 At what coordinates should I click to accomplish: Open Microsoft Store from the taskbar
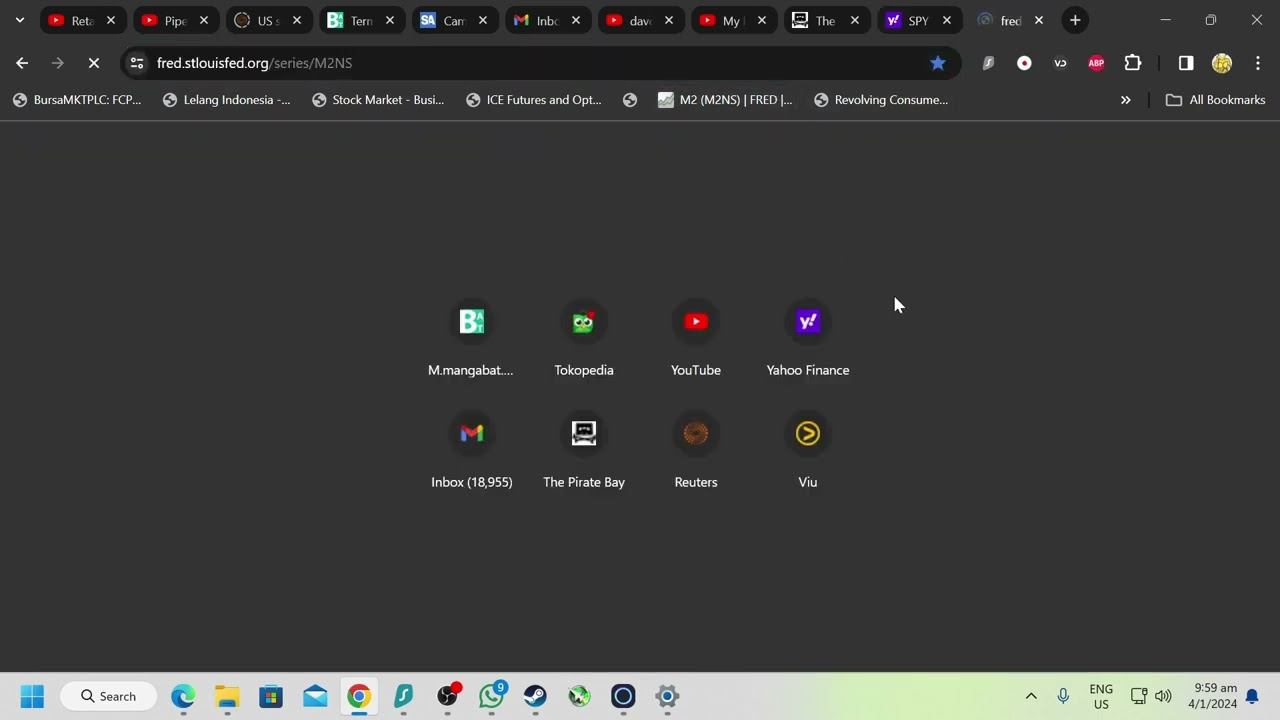pos(271,696)
